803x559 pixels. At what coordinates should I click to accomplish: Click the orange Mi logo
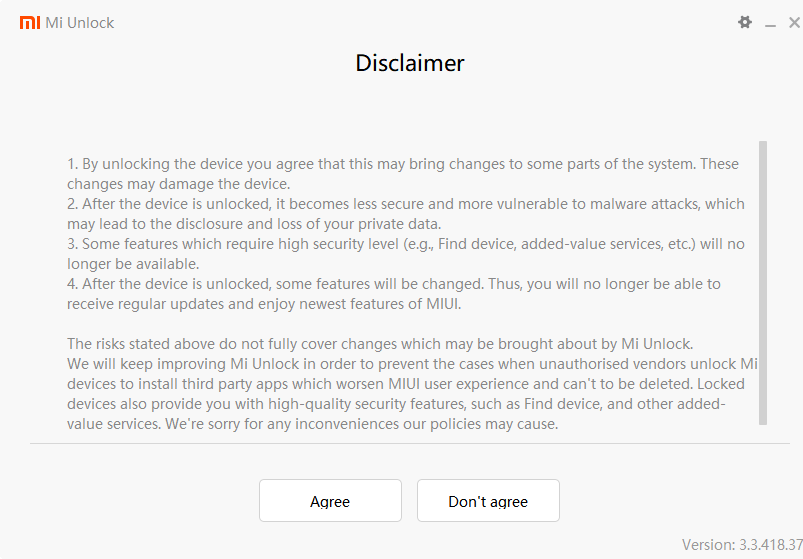click(30, 22)
